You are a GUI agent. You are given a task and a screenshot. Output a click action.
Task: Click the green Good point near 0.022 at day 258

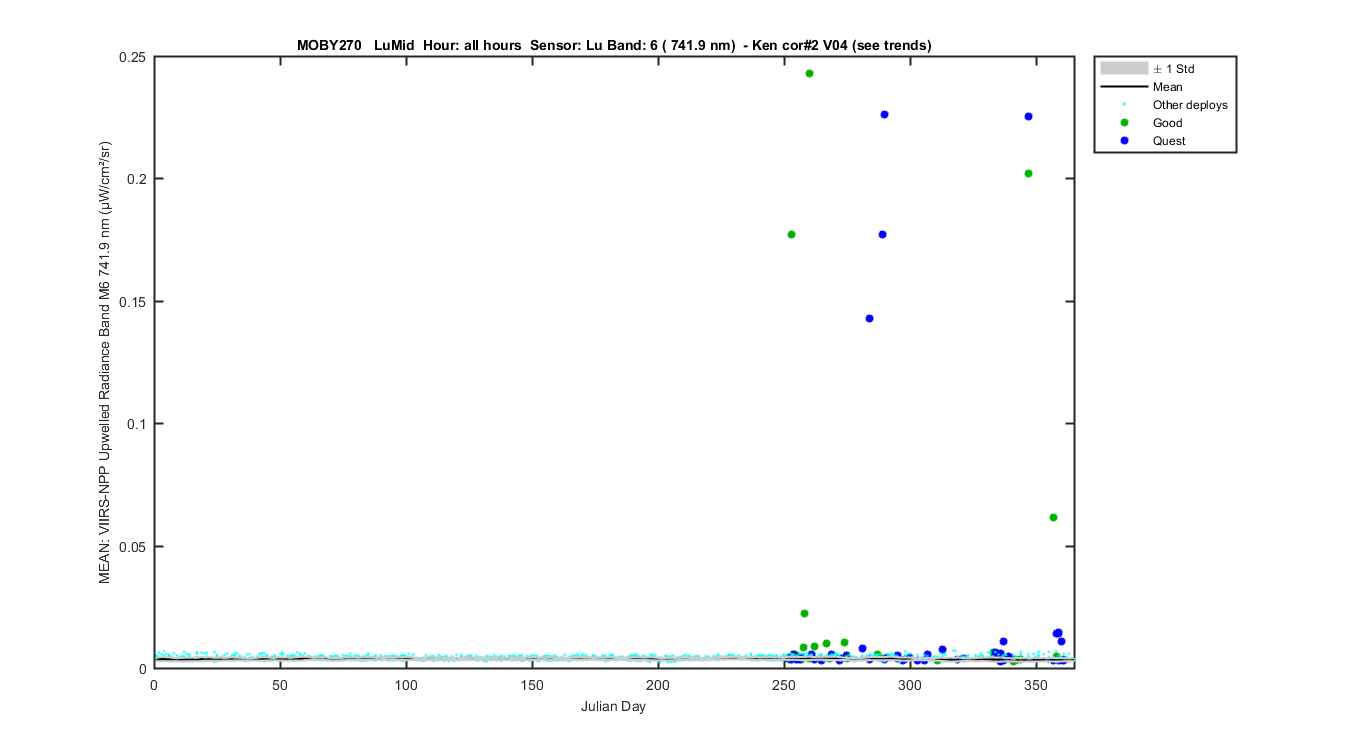click(804, 613)
